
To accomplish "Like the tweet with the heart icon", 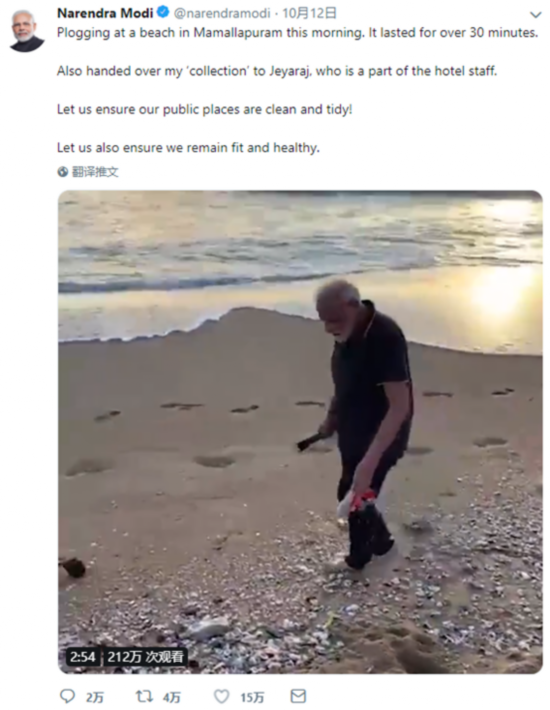I will tap(221, 696).
